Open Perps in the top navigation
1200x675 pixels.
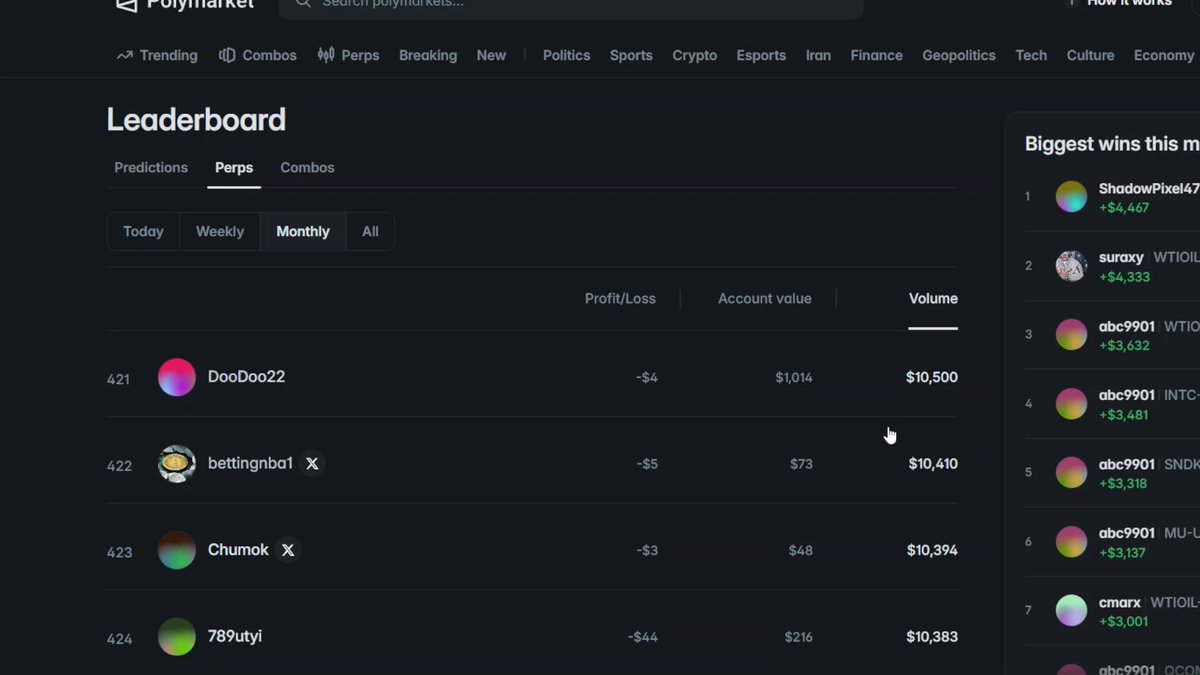348,55
